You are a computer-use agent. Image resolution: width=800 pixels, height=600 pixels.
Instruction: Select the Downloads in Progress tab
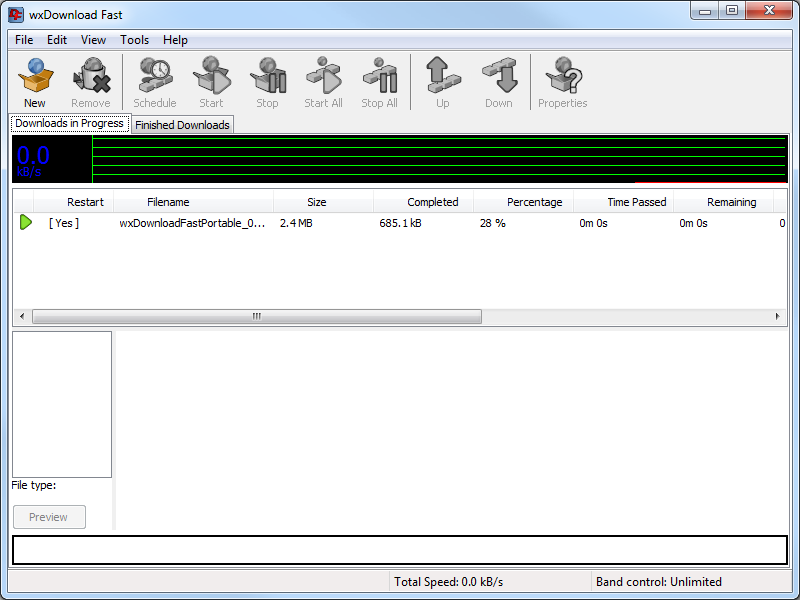pos(69,124)
